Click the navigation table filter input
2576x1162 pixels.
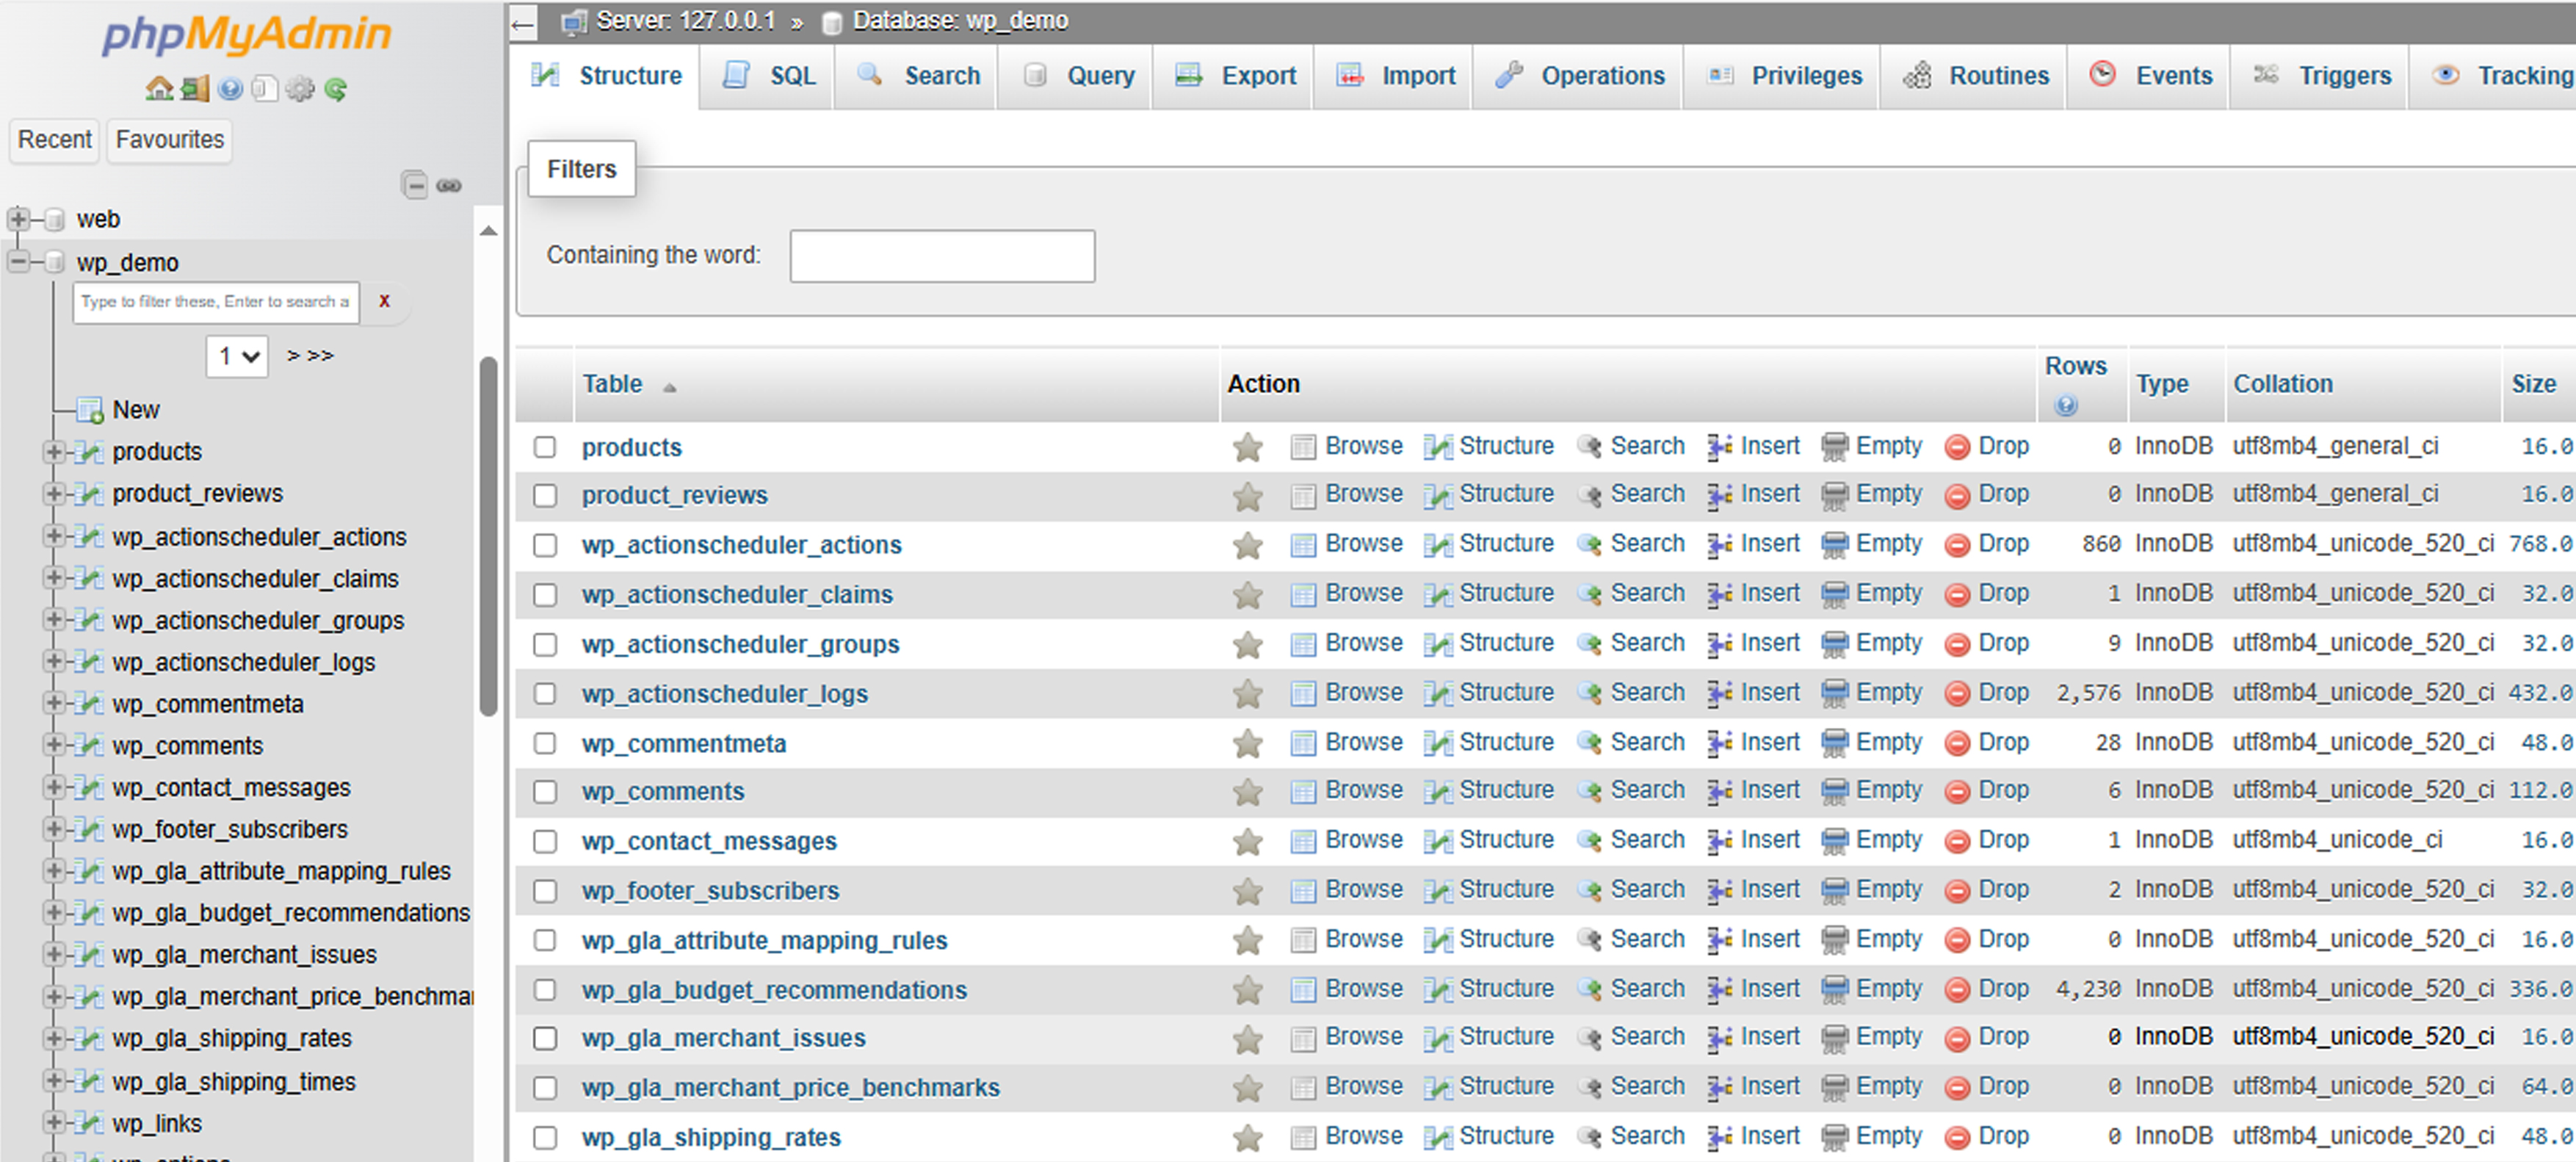point(216,302)
